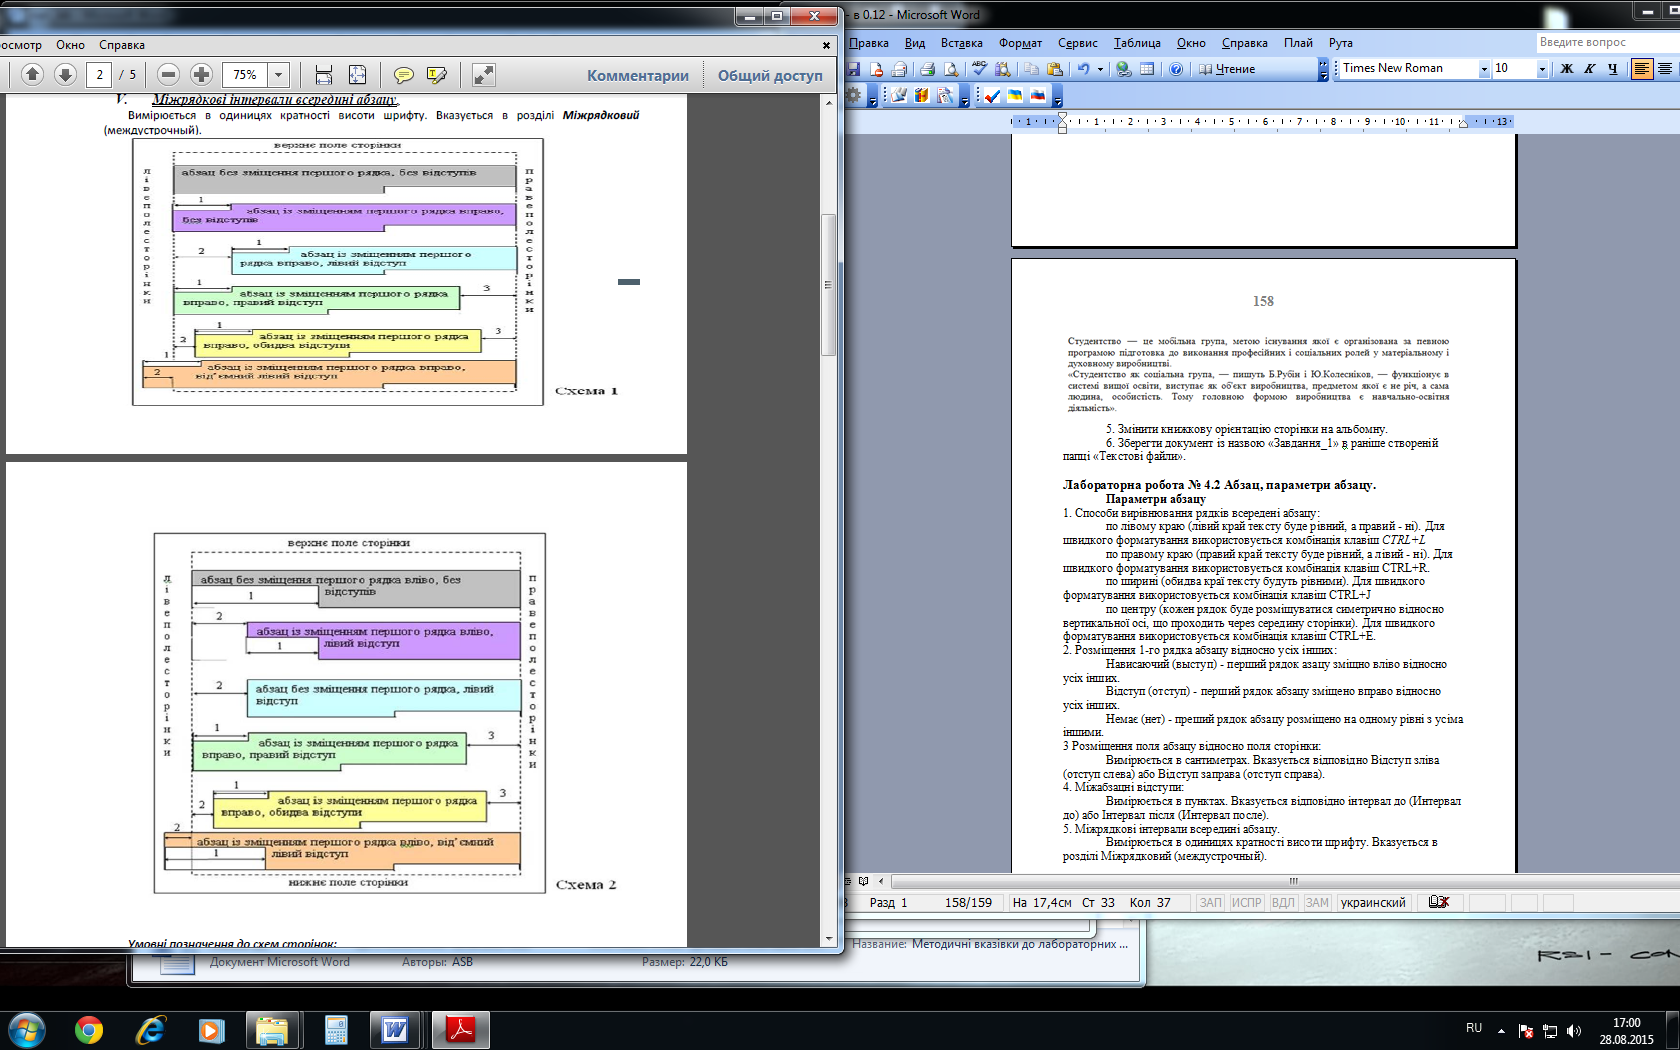The width and height of the screenshot is (1680, 1050).
Task: Toggle italic formatting in Word
Action: click(x=1590, y=69)
